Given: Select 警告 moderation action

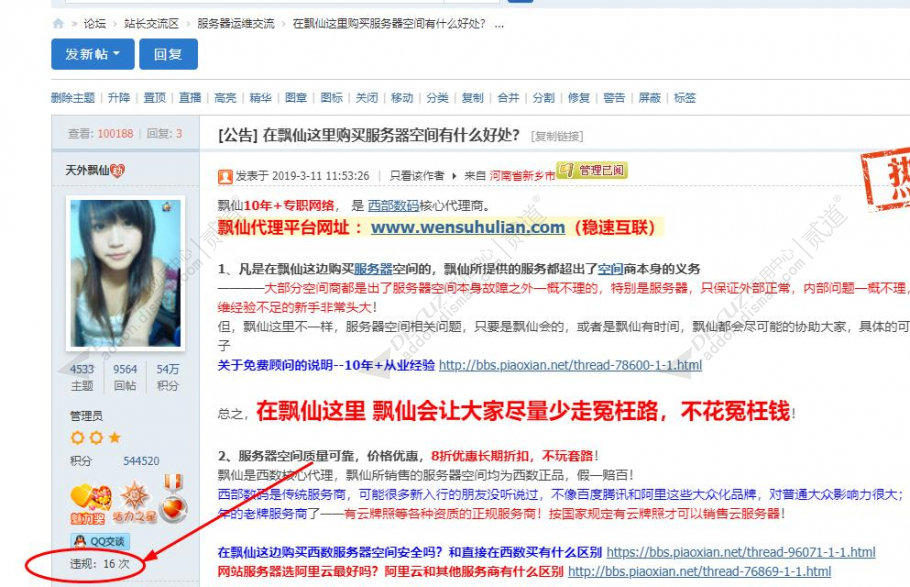Looking at the screenshot, I should 614,98.
